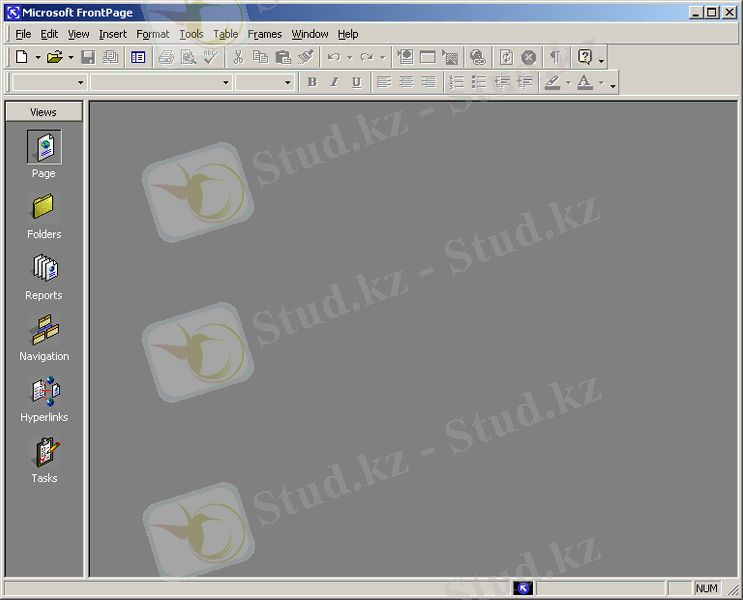743x600 pixels.
Task: Open the Tasks view
Action: click(43, 453)
